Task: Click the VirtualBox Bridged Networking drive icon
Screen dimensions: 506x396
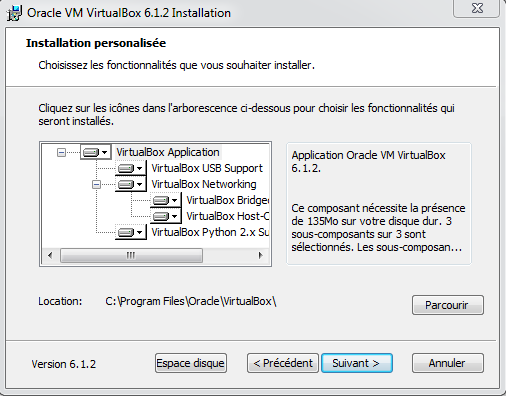Action: coord(161,200)
